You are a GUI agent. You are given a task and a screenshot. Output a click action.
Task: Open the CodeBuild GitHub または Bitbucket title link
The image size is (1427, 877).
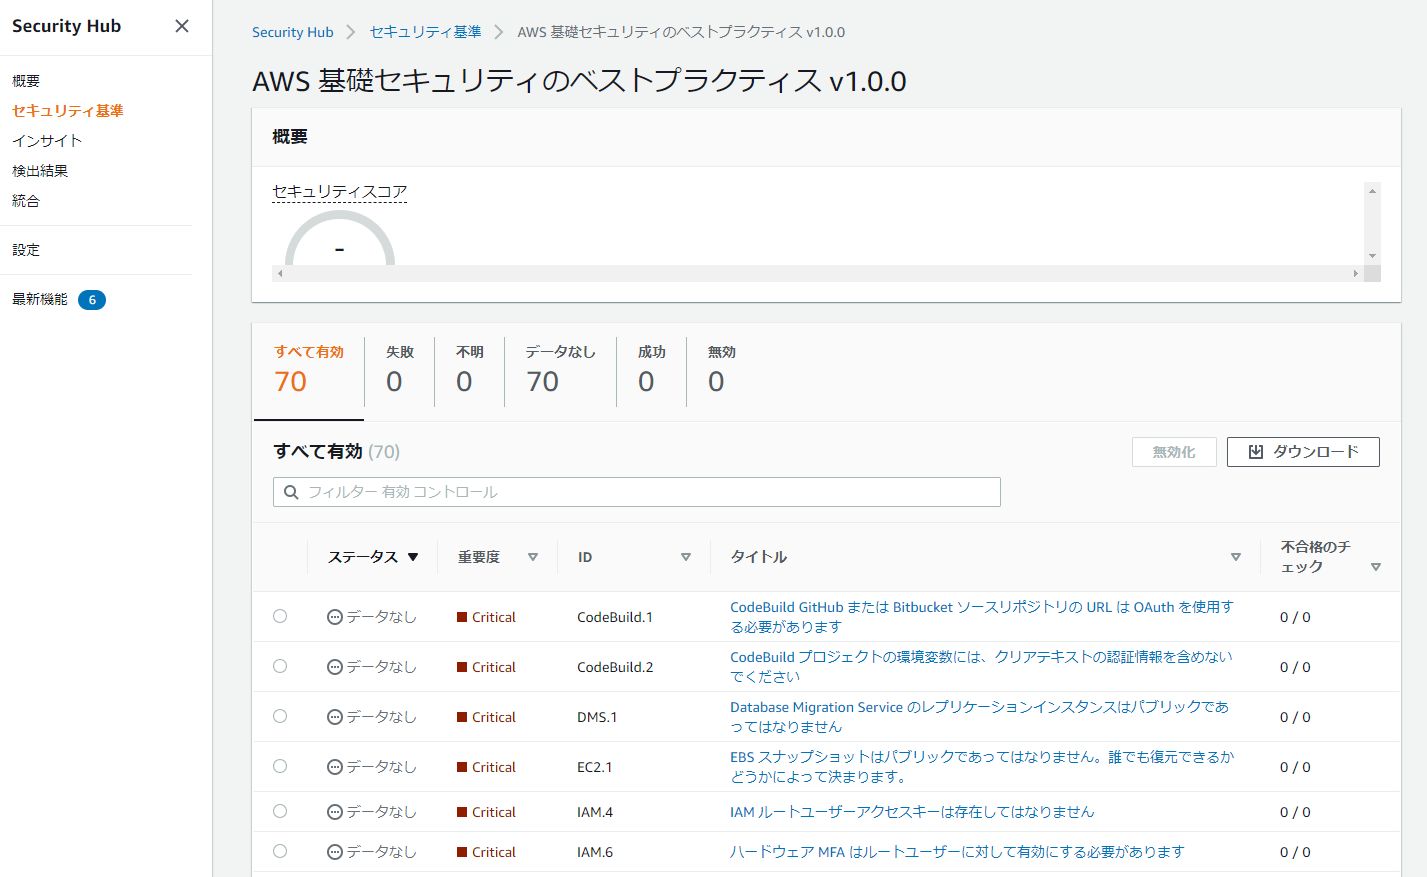click(x=982, y=617)
